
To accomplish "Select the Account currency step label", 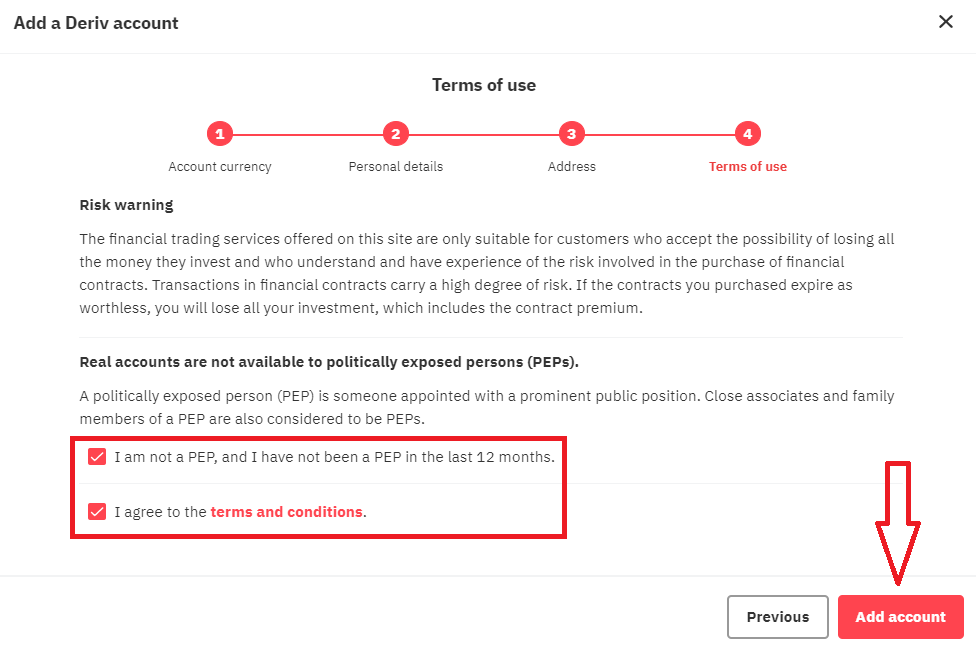I will 219,166.
